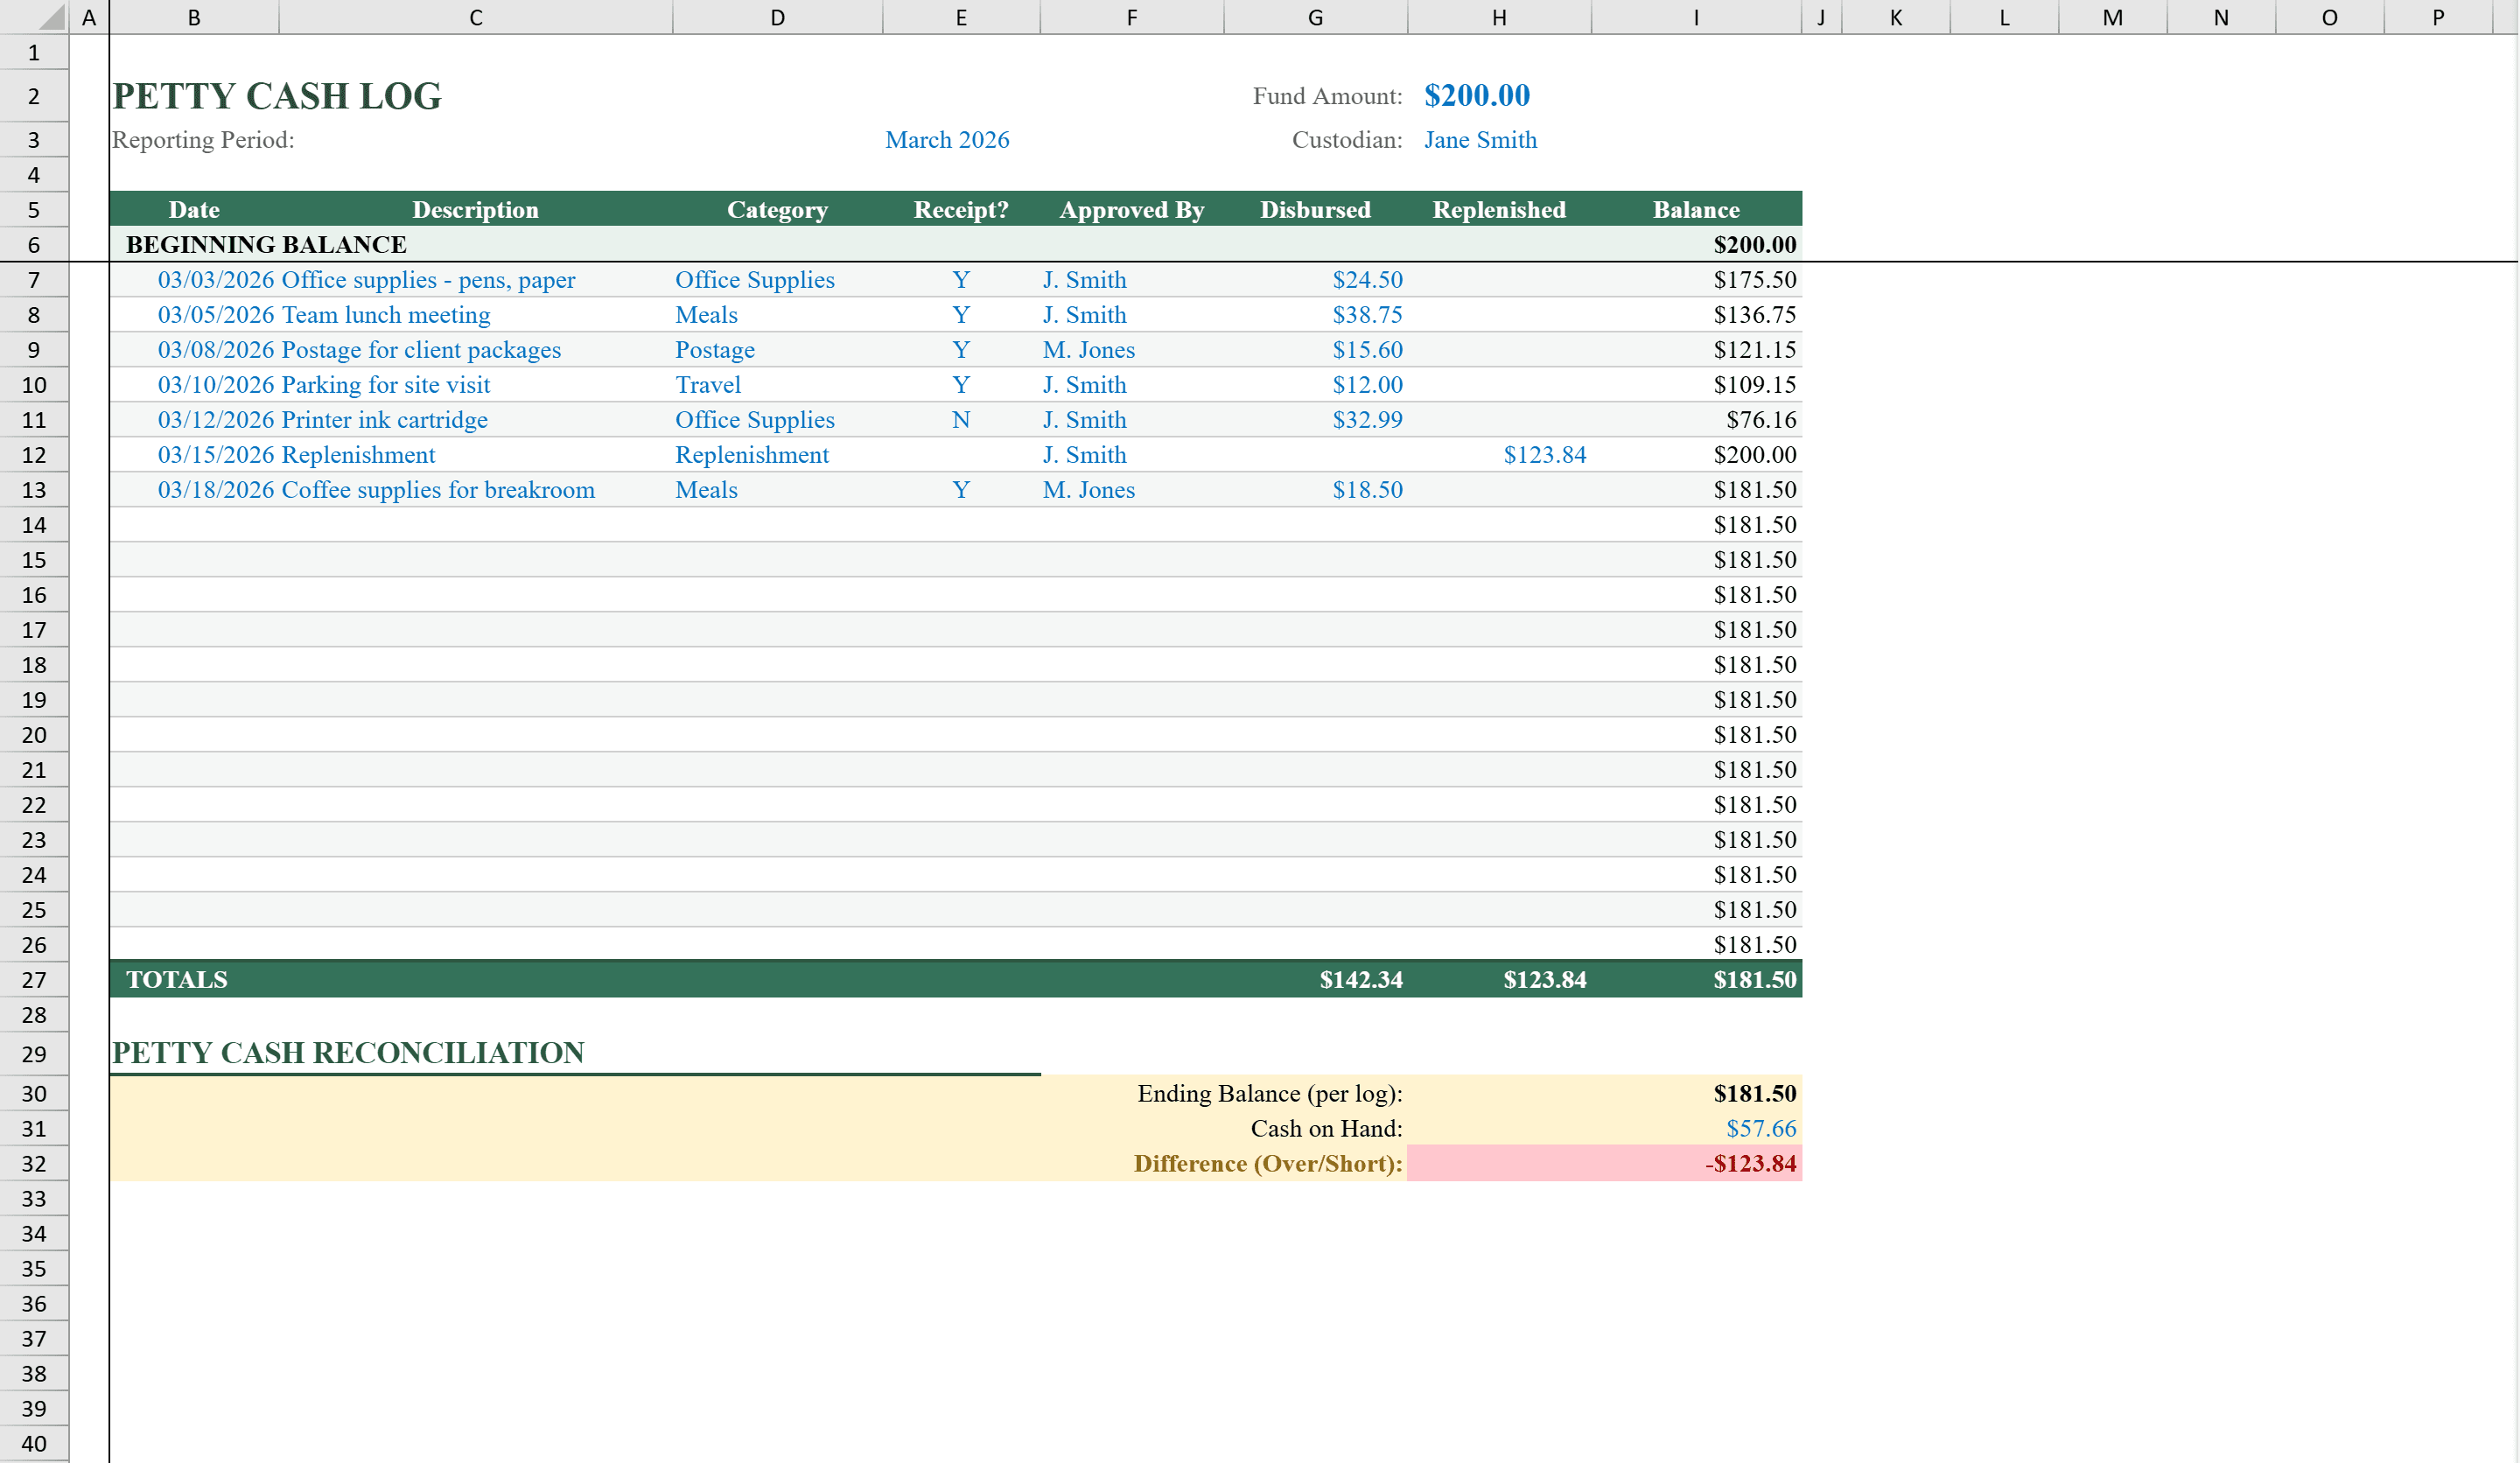2520x1463 pixels.
Task: Click the M. Jones approver in row 13
Action: [x=1089, y=490]
